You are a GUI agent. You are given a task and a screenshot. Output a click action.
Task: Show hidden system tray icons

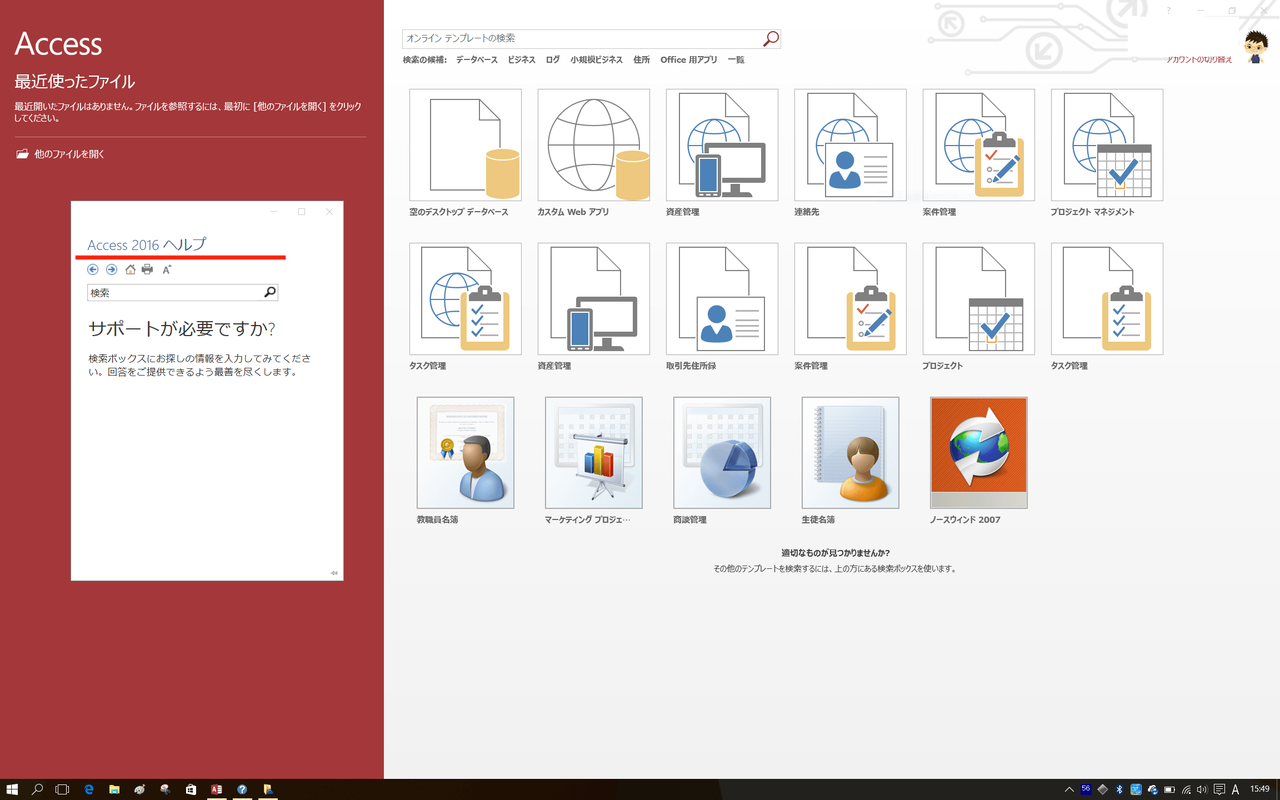(1069, 789)
